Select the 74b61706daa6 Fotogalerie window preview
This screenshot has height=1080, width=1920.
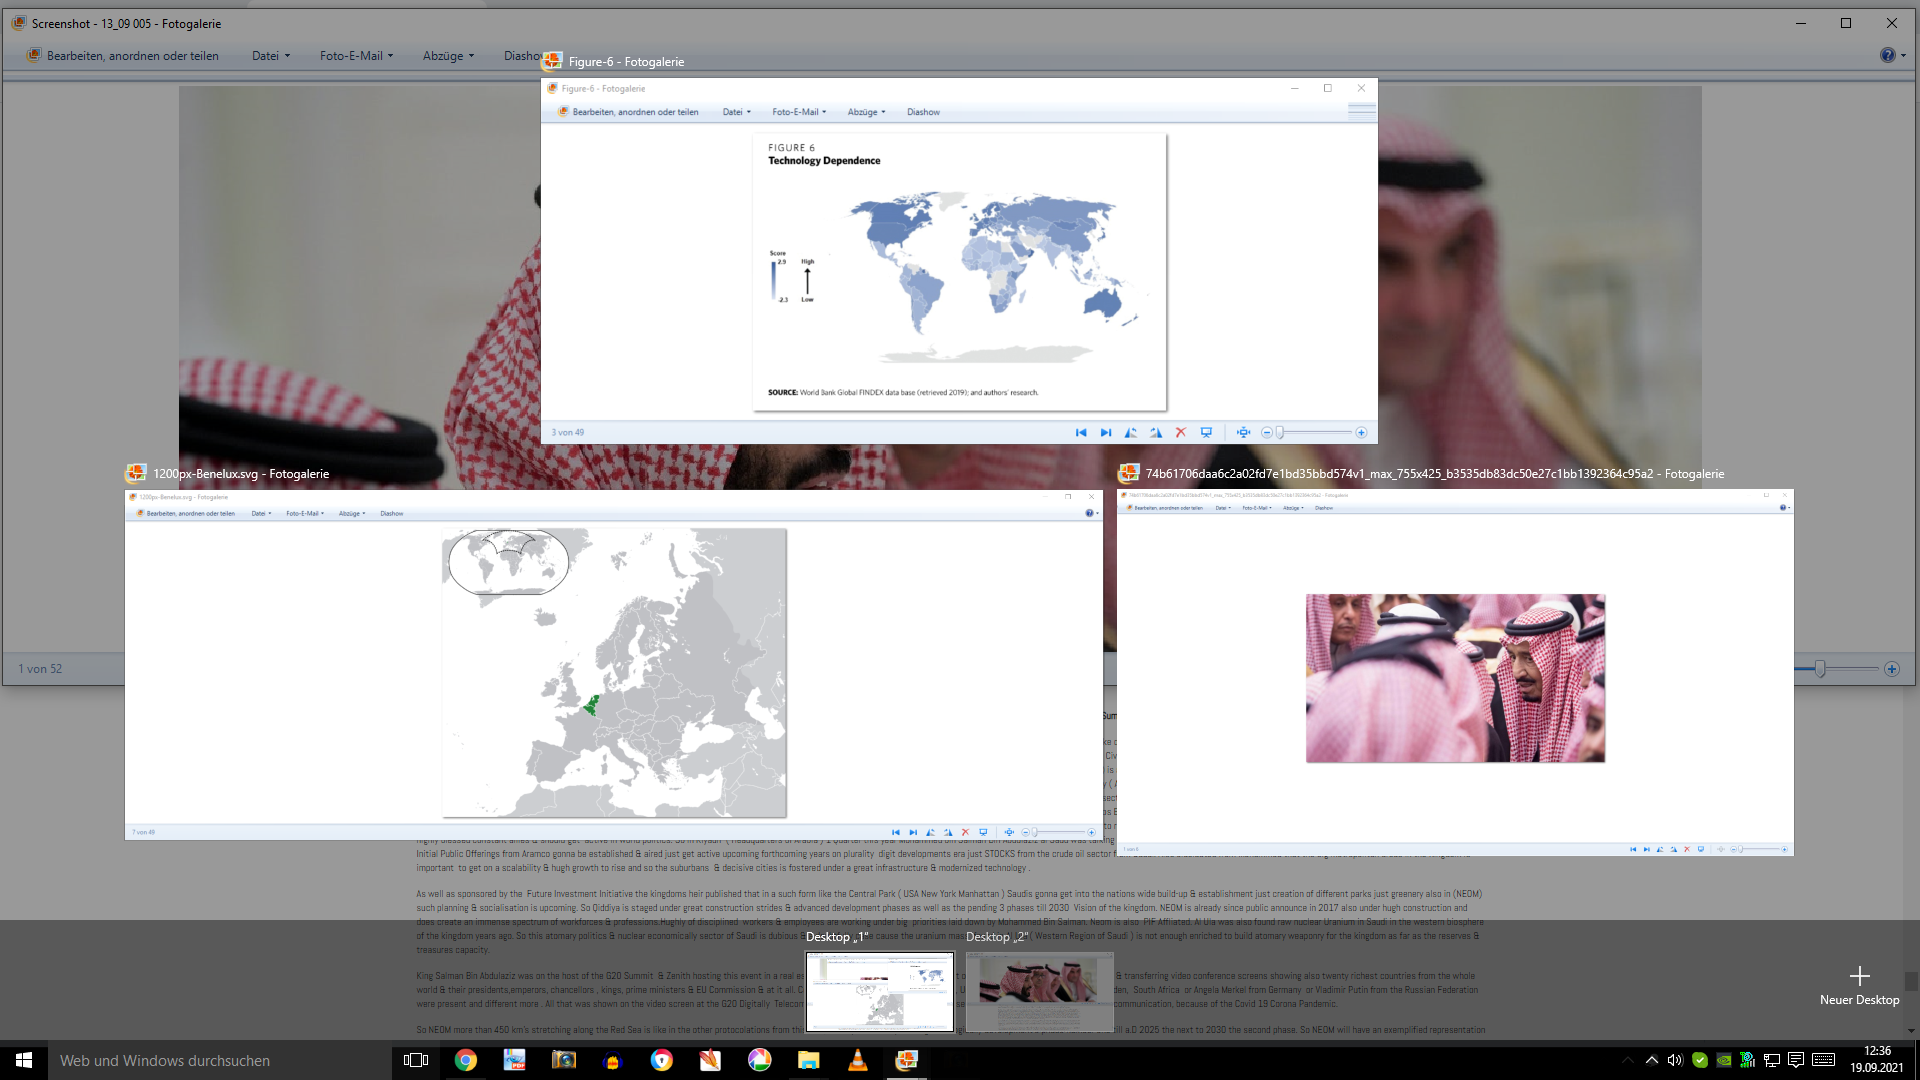[x=1455, y=672]
